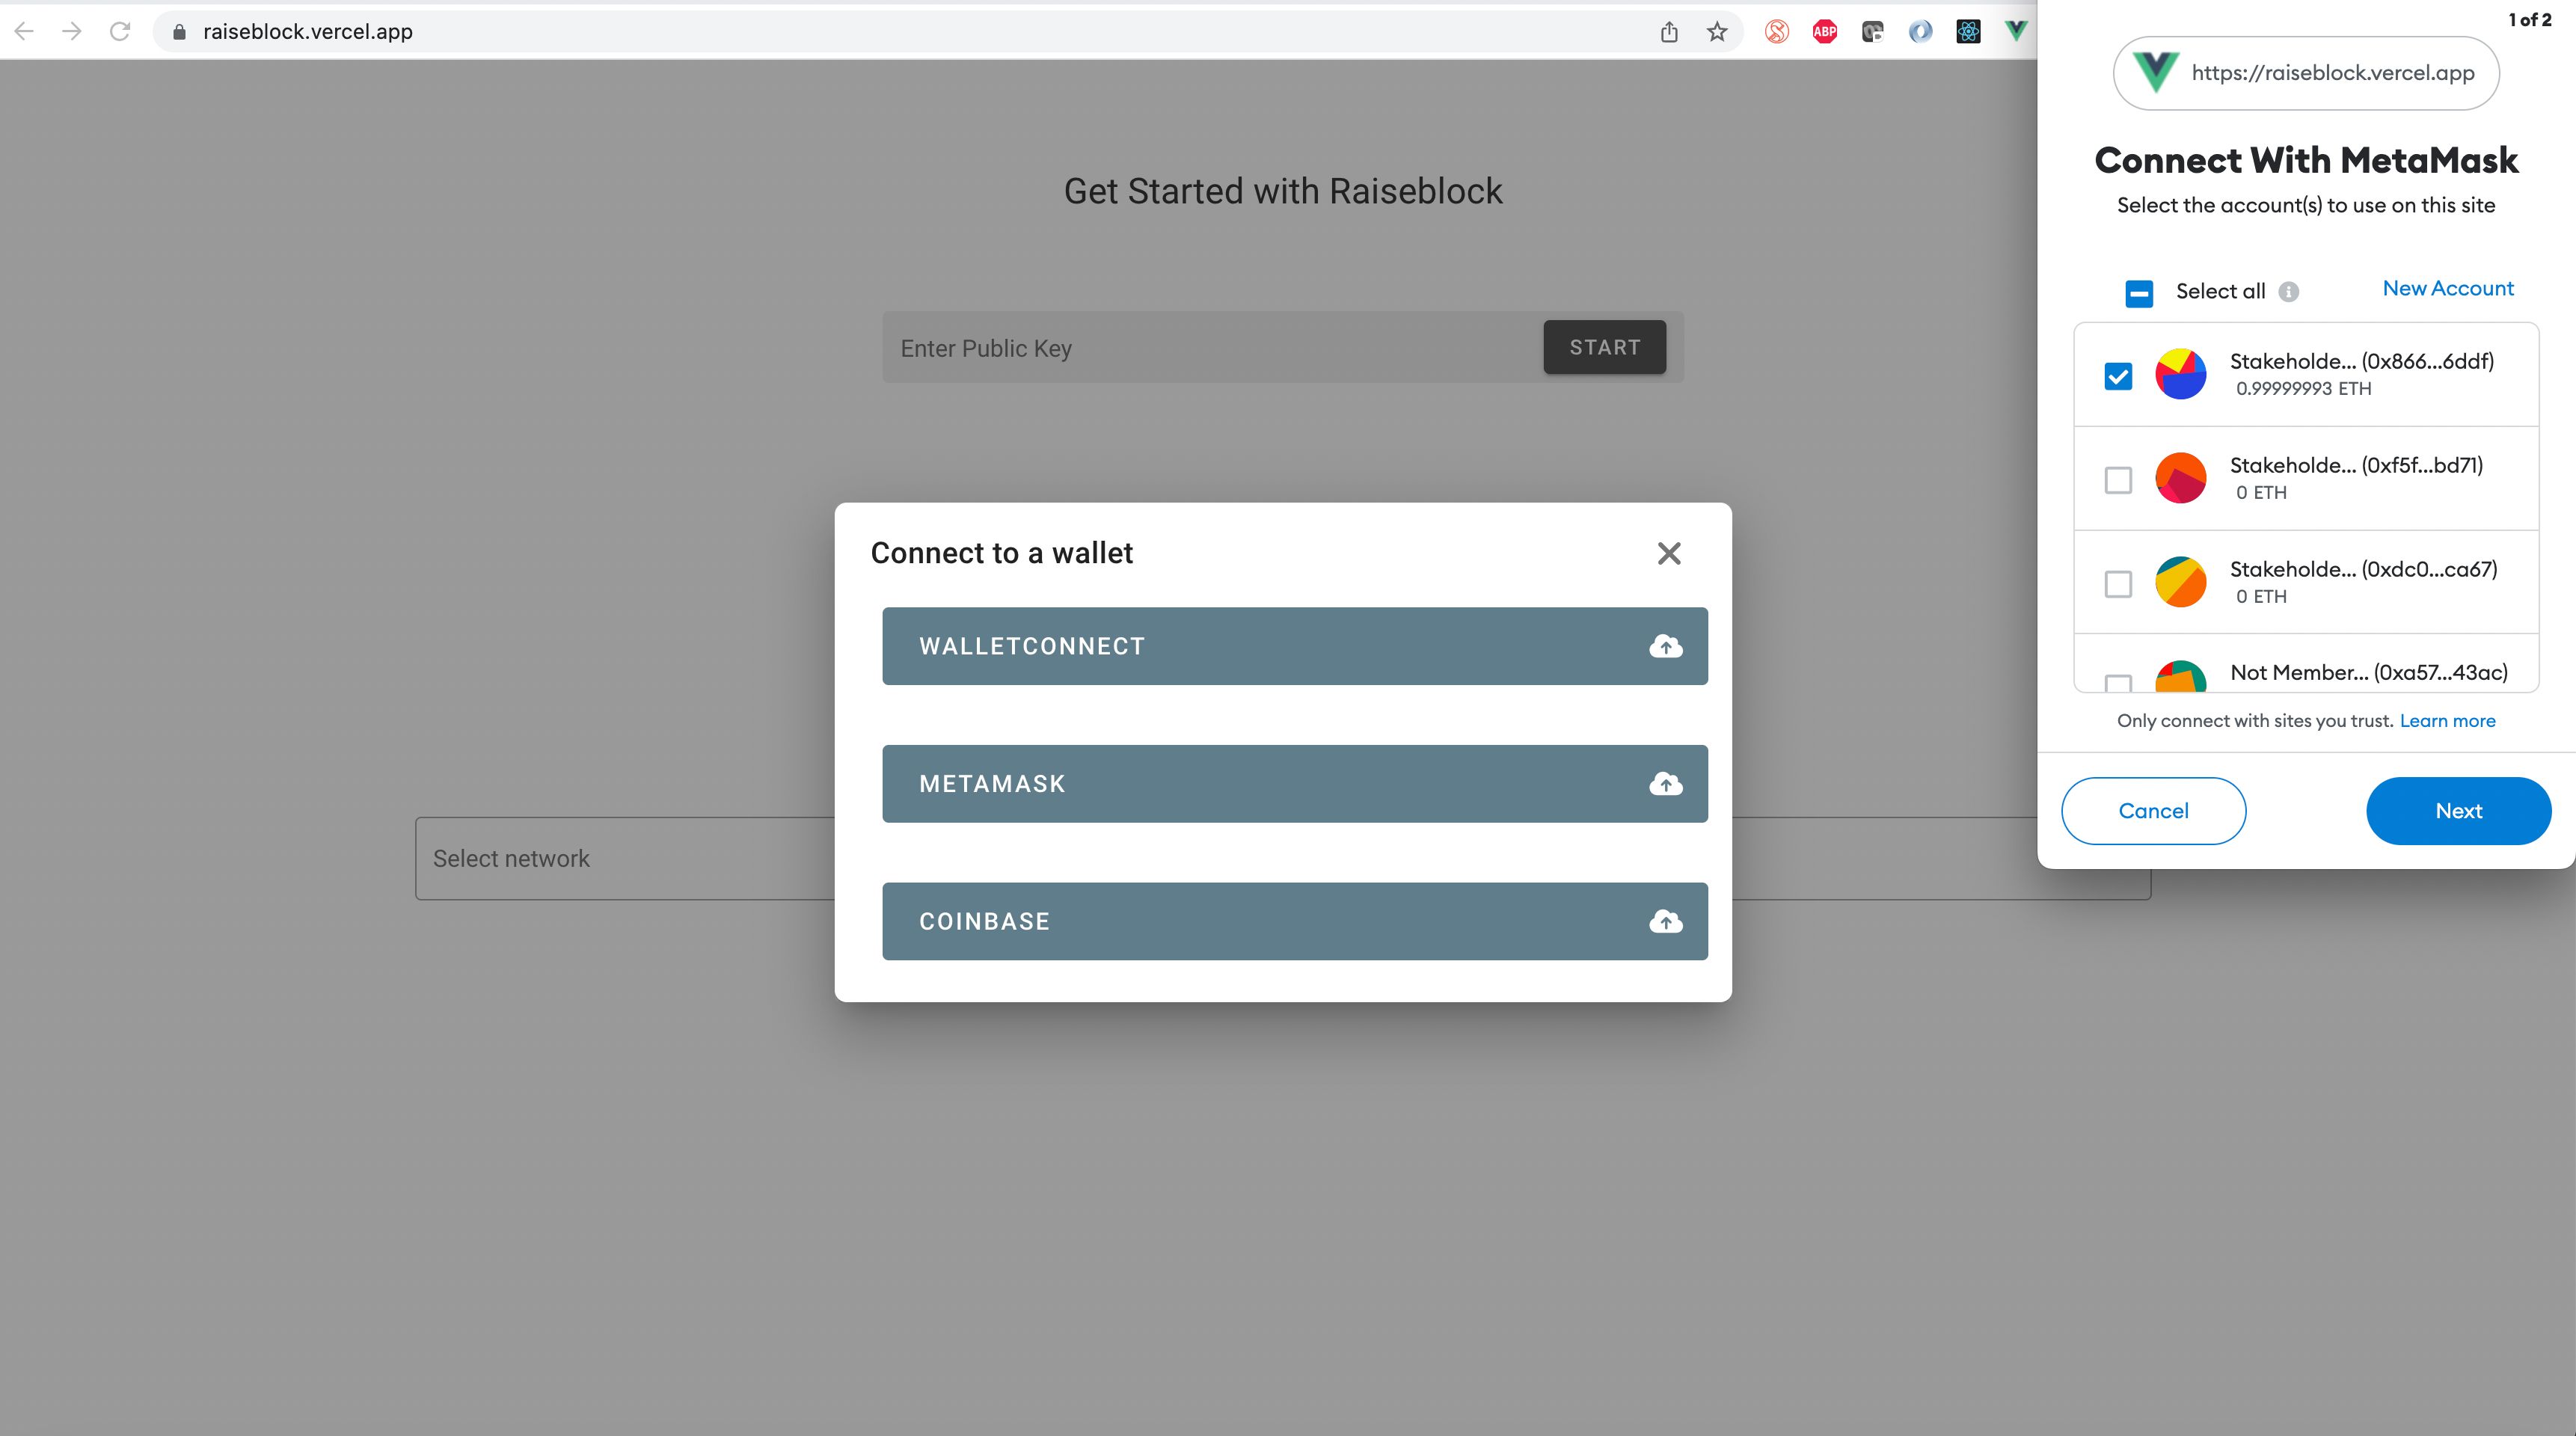The image size is (2576, 1436).
Task: Check the Not Member 0xa57...43ac checkbox
Action: (2118, 683)
